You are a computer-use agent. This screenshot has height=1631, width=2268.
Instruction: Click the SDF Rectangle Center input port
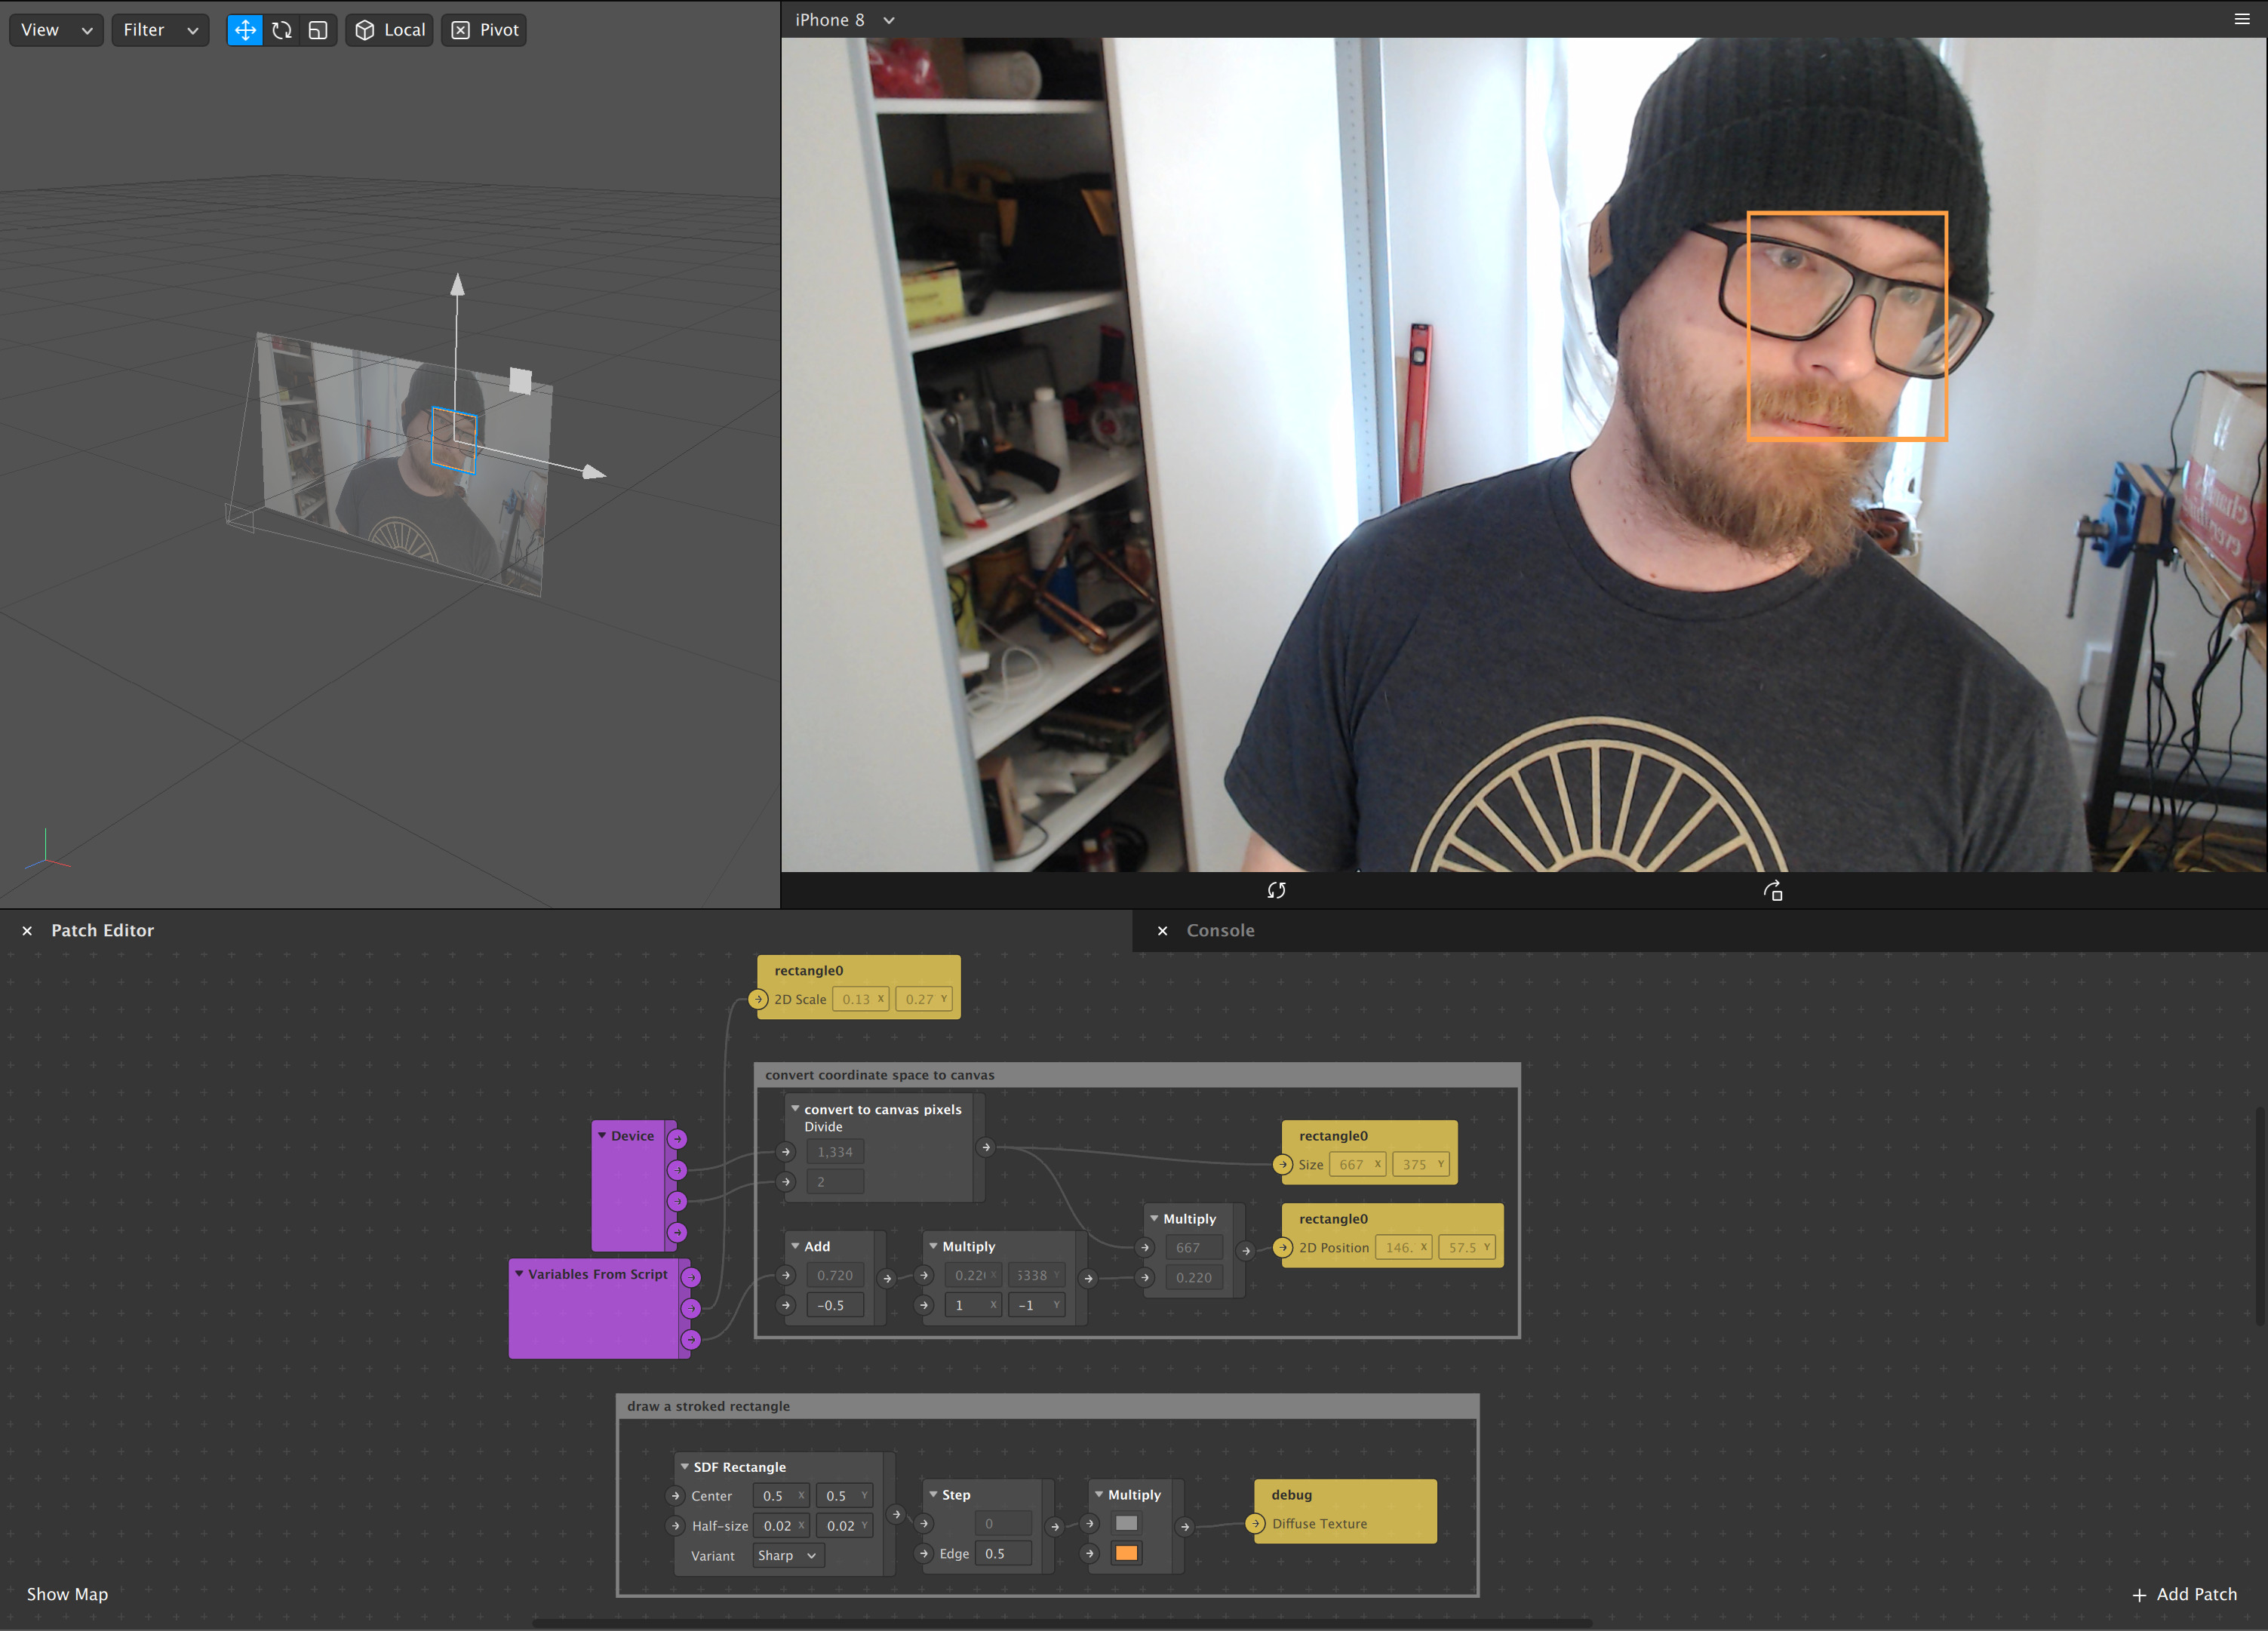(676, 1496)
